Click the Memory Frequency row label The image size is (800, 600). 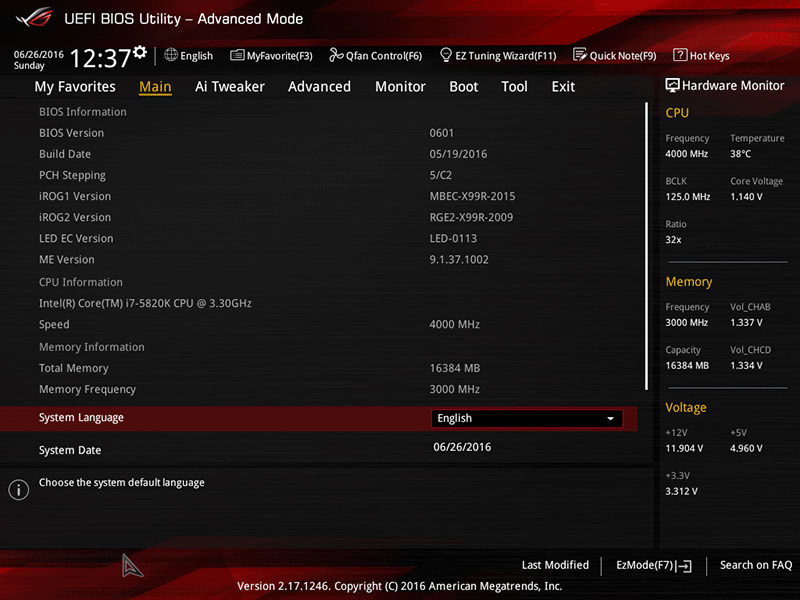(x=87, y=389)
